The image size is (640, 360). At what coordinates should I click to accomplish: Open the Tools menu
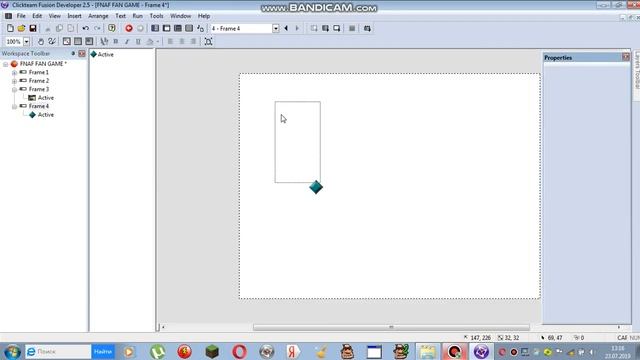[x=156, y=16]
